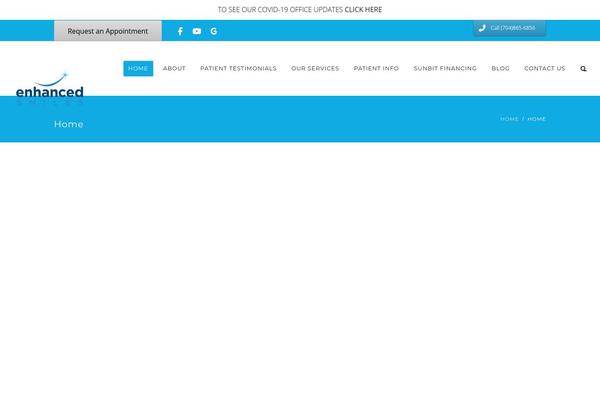This screenshot has height=400, width=600.
Task: Click the Request an Appointment button
Action: 108,31
